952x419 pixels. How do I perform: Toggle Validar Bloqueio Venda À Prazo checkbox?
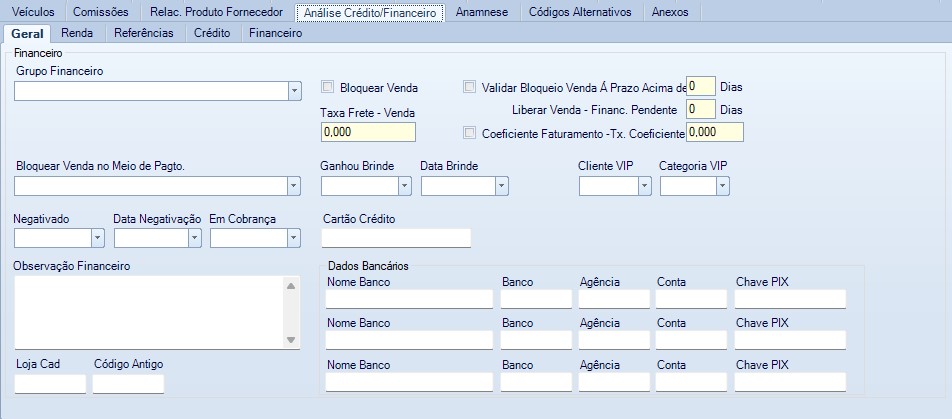click(470, 87)
